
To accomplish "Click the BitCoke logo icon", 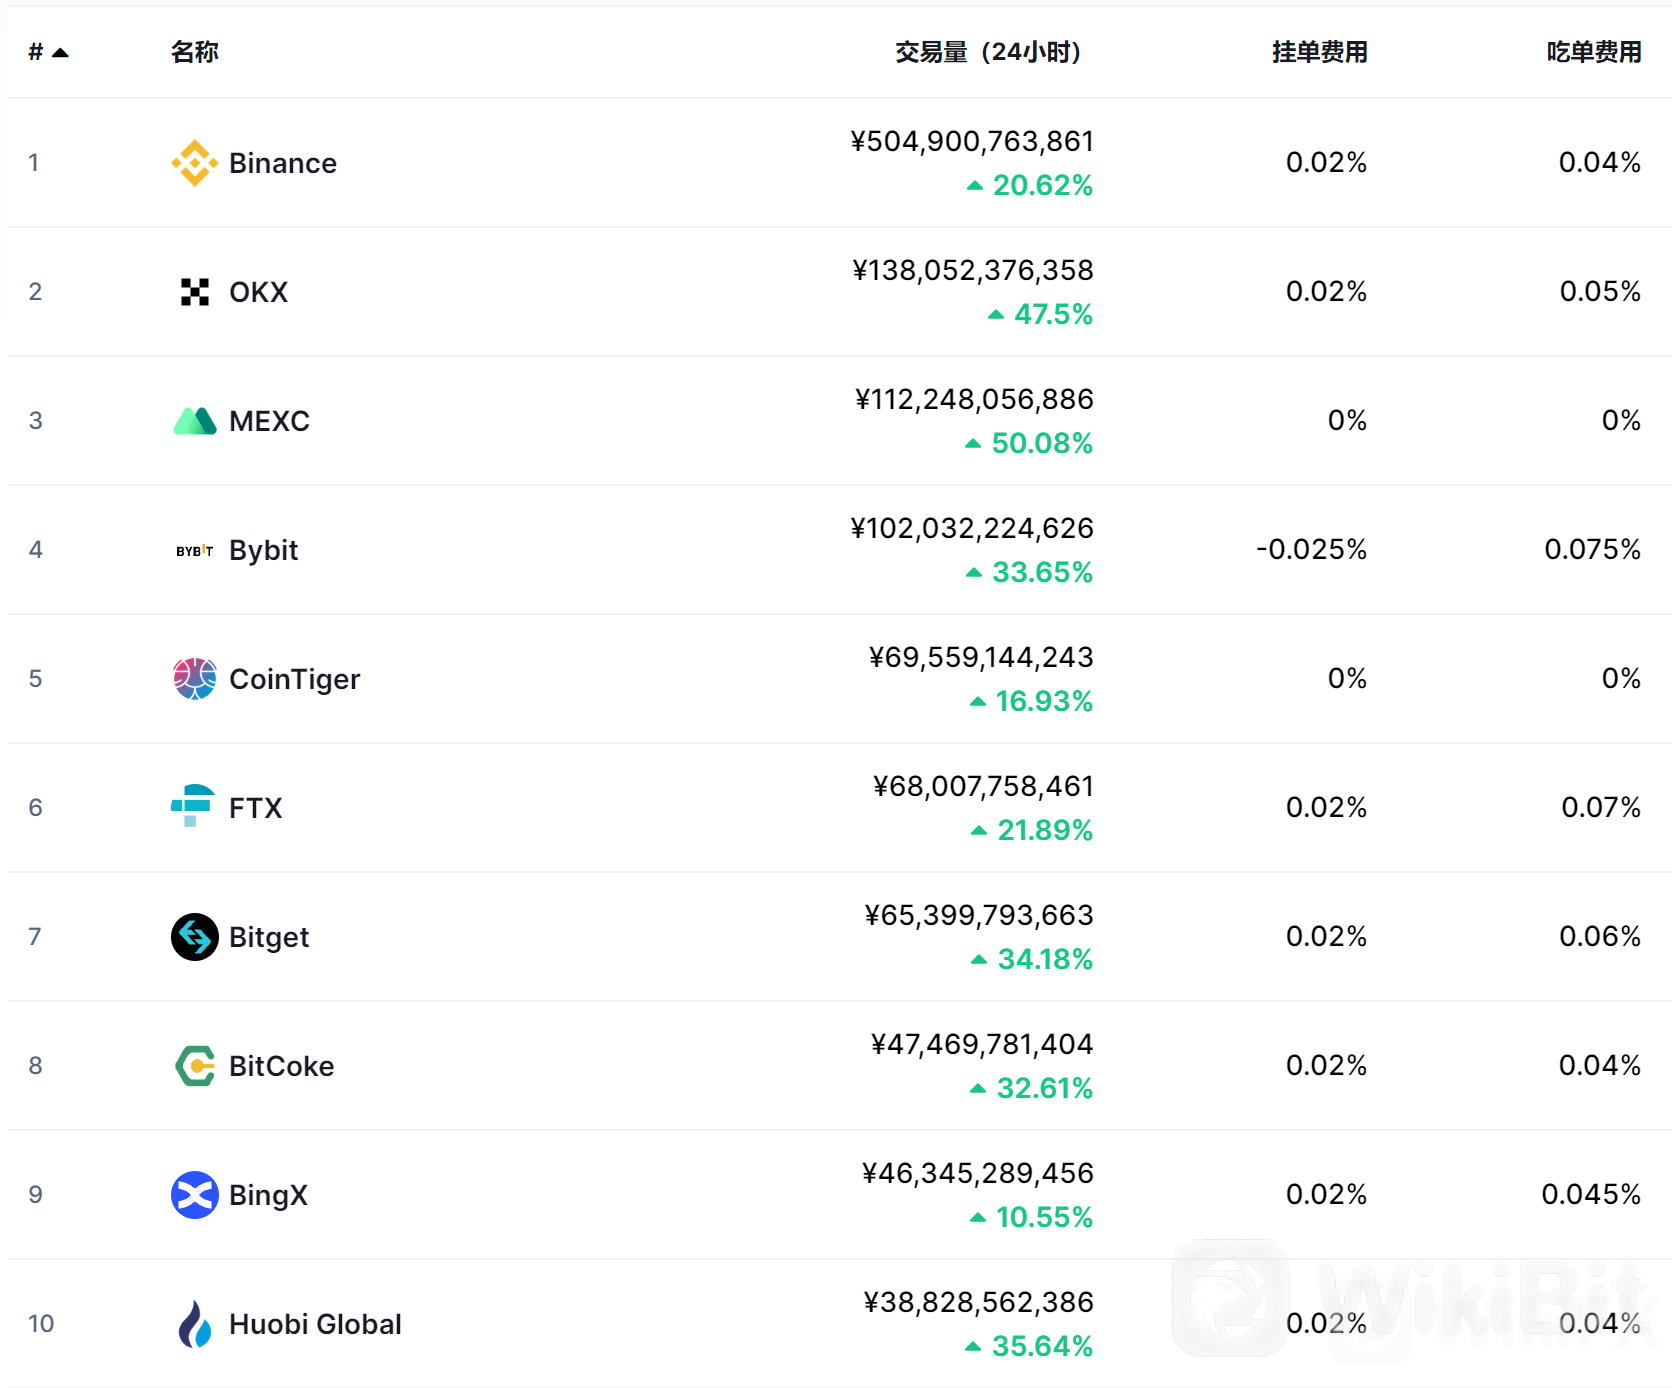I will pos(195,1066).
